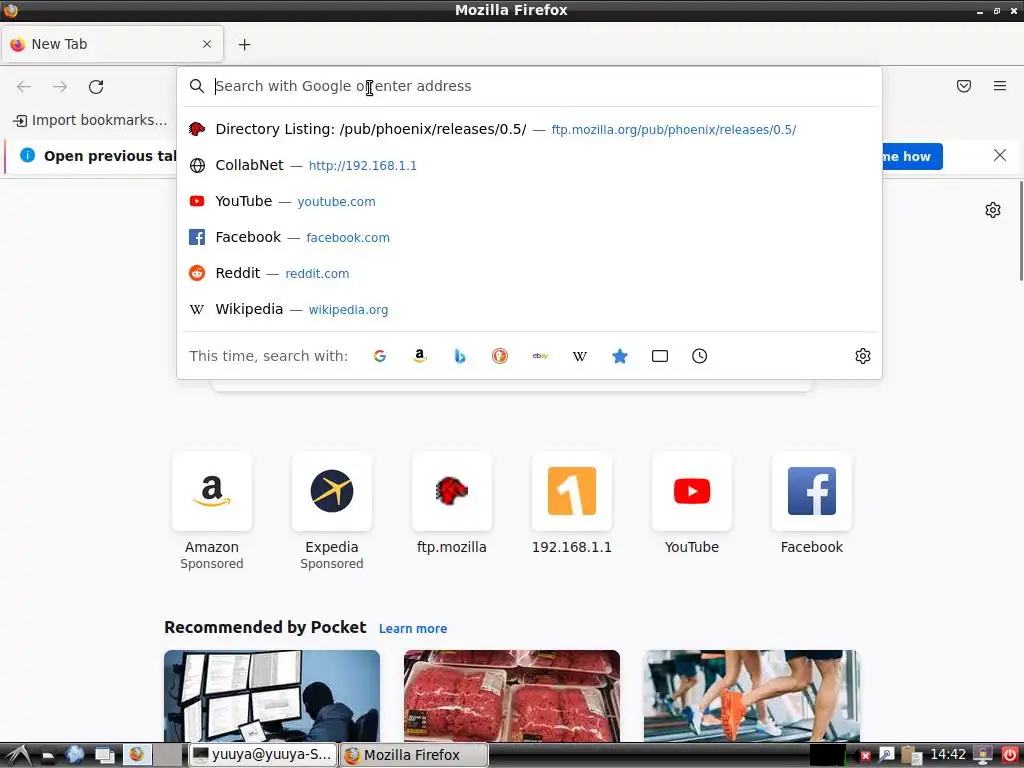Viewport: 1024px width, 768px height.
Task: Click the show desktop taskbar icon
Action: (x=105, y=755)
